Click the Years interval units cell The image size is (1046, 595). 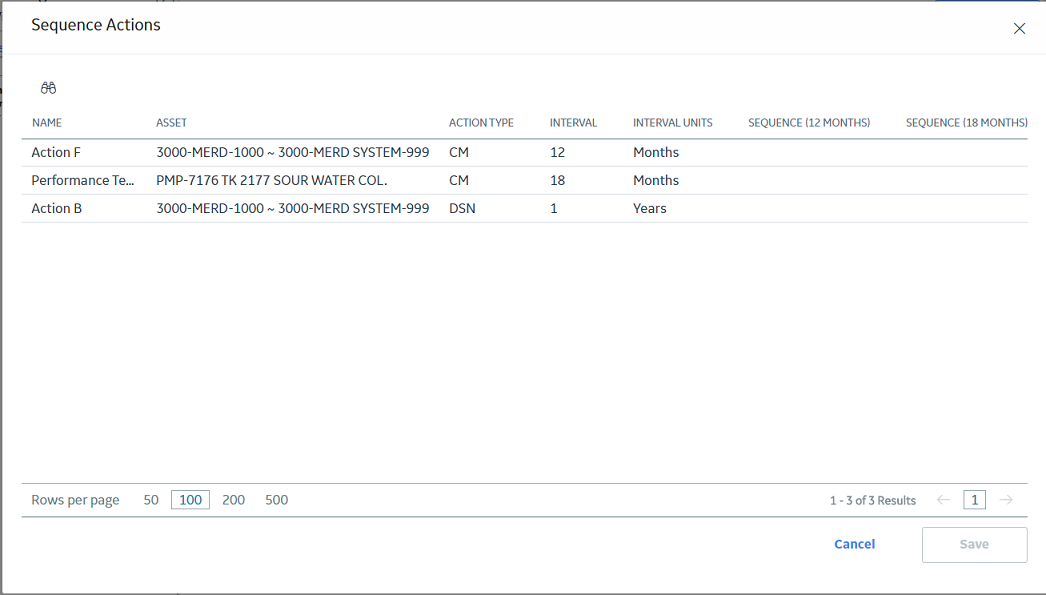point(650,209)
